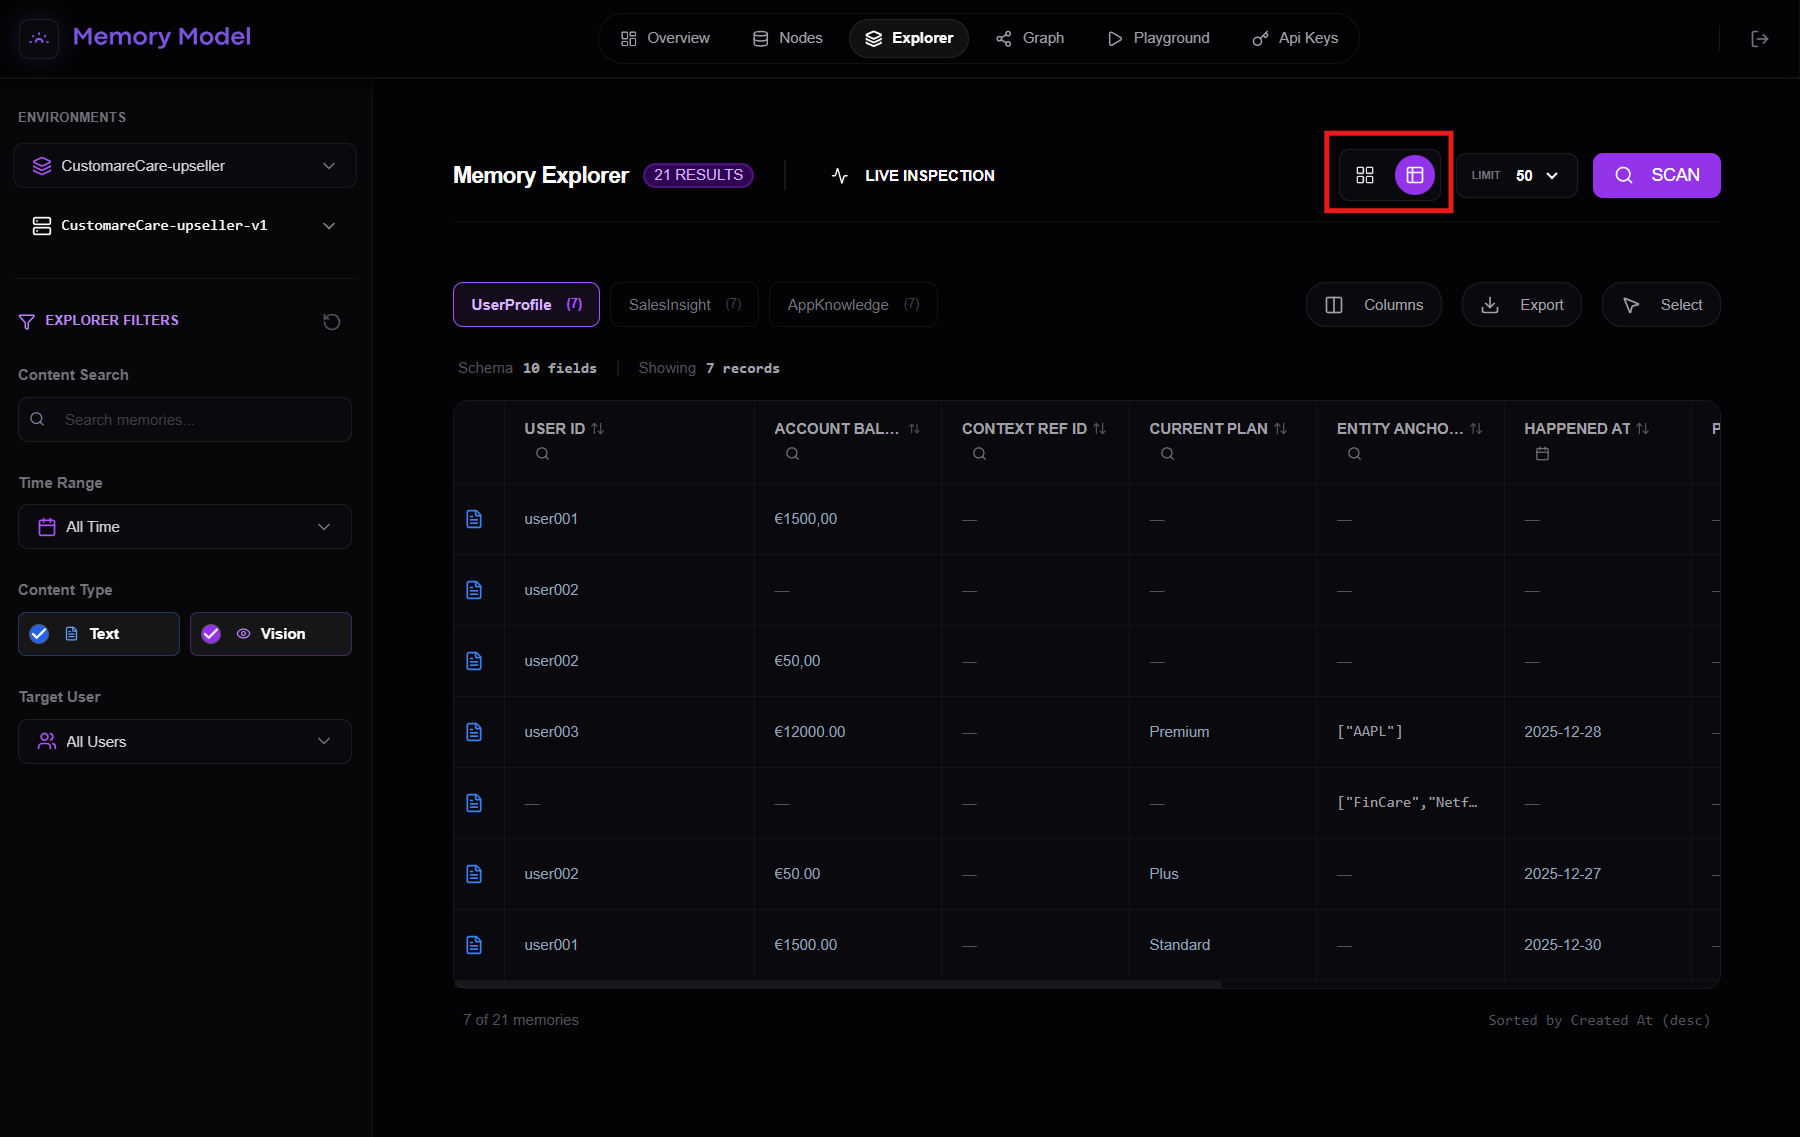Select the AppKnowledge schema tab

(853, 305)
